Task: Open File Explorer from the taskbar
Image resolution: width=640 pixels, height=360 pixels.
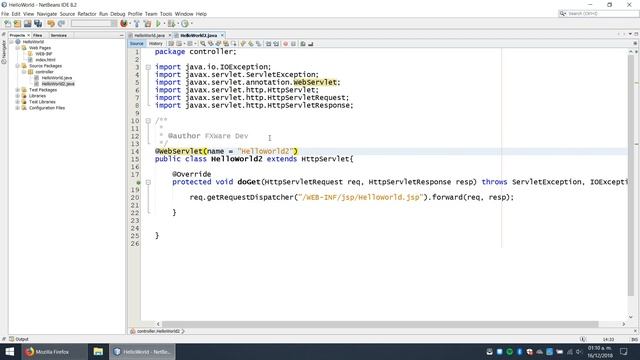Action: pos(98,351)
